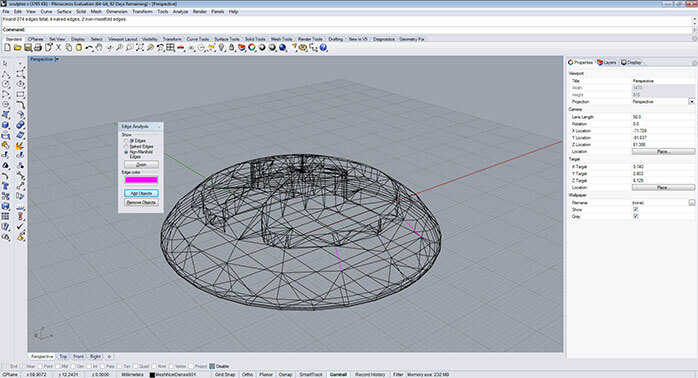The image size is (698, 378).
Task: Toggle the Mid osnap checkbox
Action: 58,366
